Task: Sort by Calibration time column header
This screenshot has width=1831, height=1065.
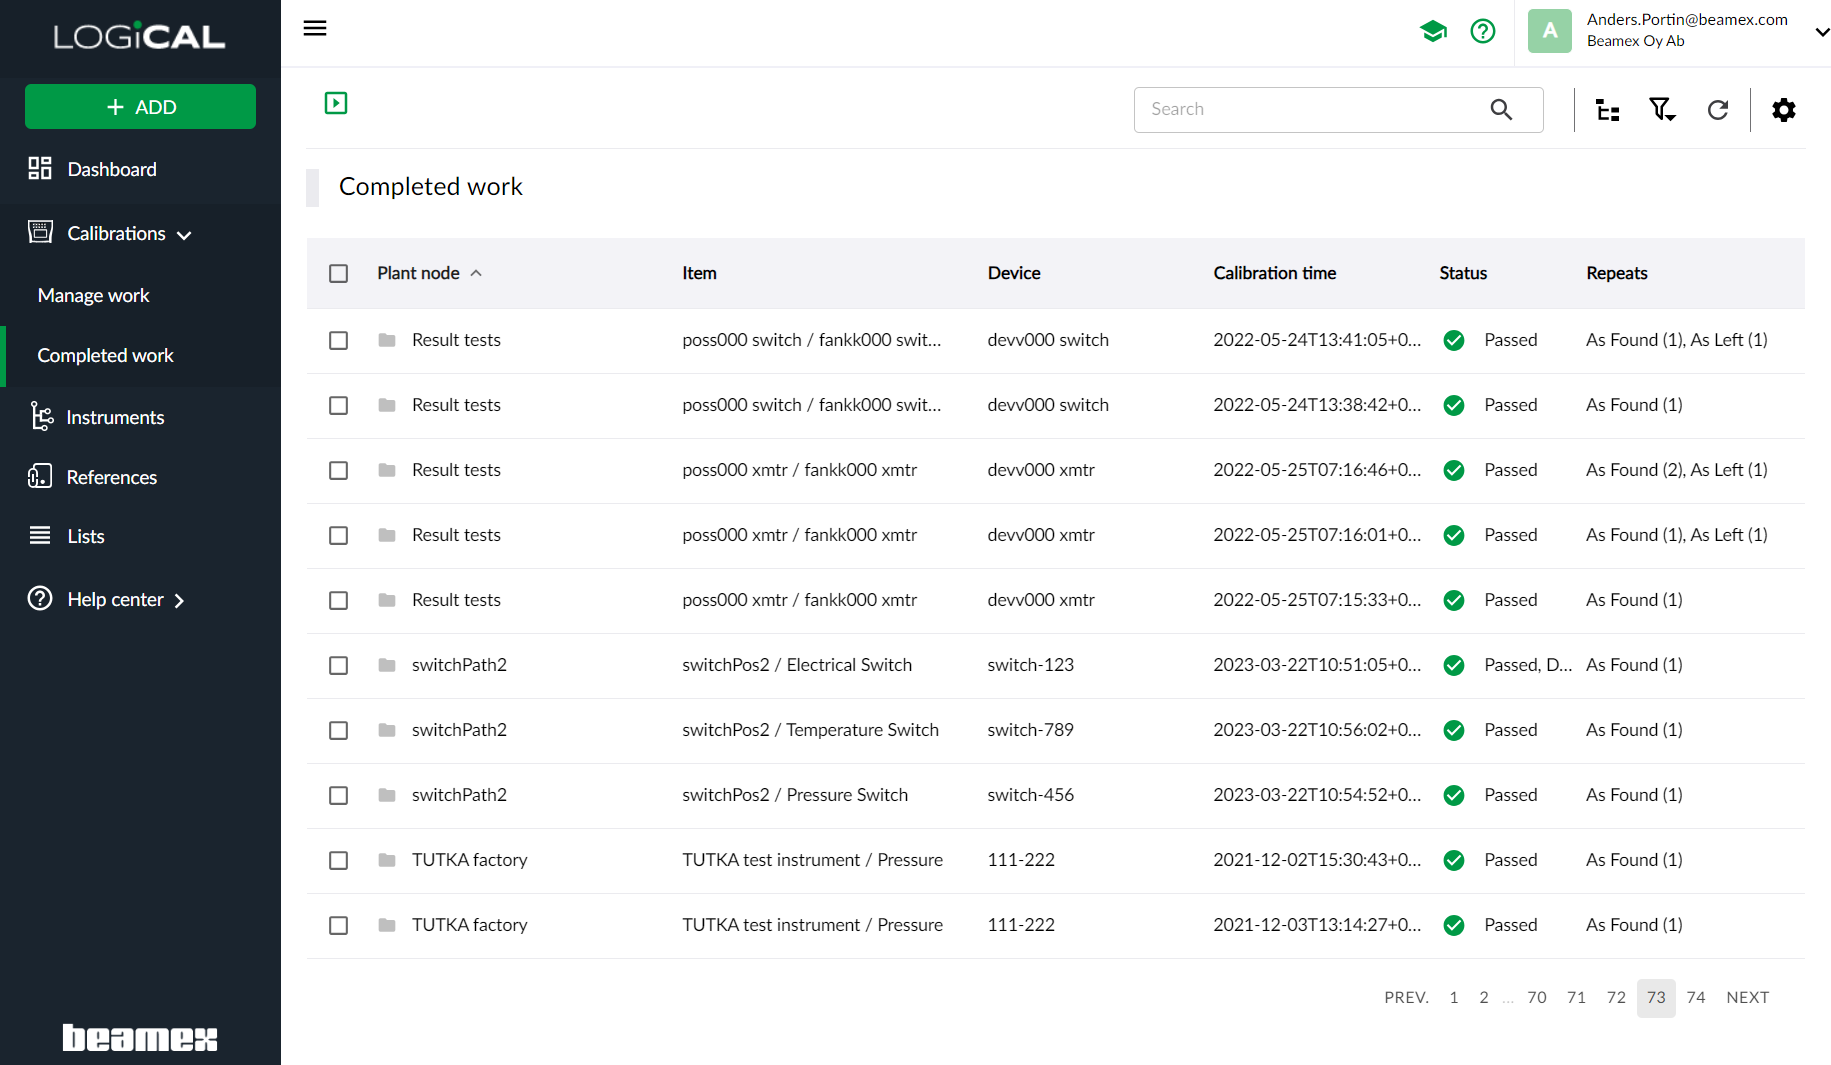Action: click(1274, 273)
